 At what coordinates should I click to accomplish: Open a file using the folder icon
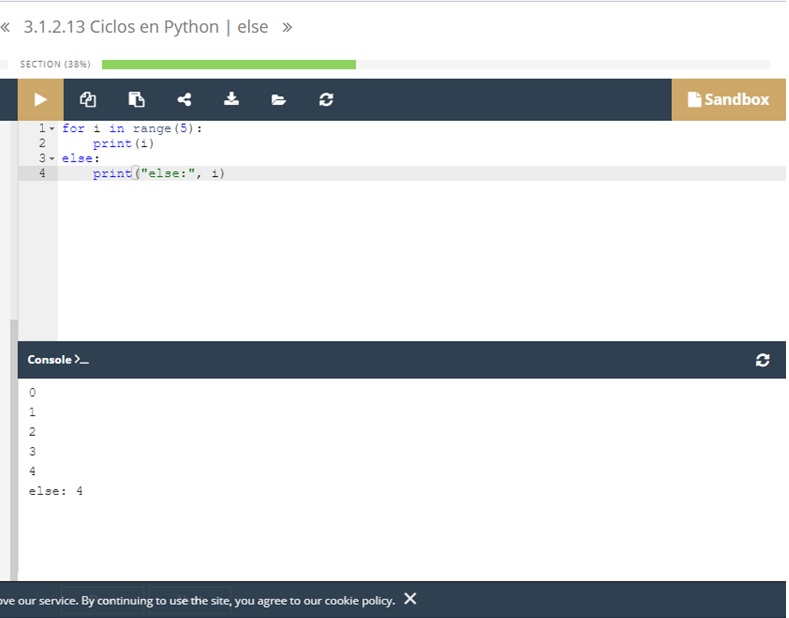tap(278, 99)
